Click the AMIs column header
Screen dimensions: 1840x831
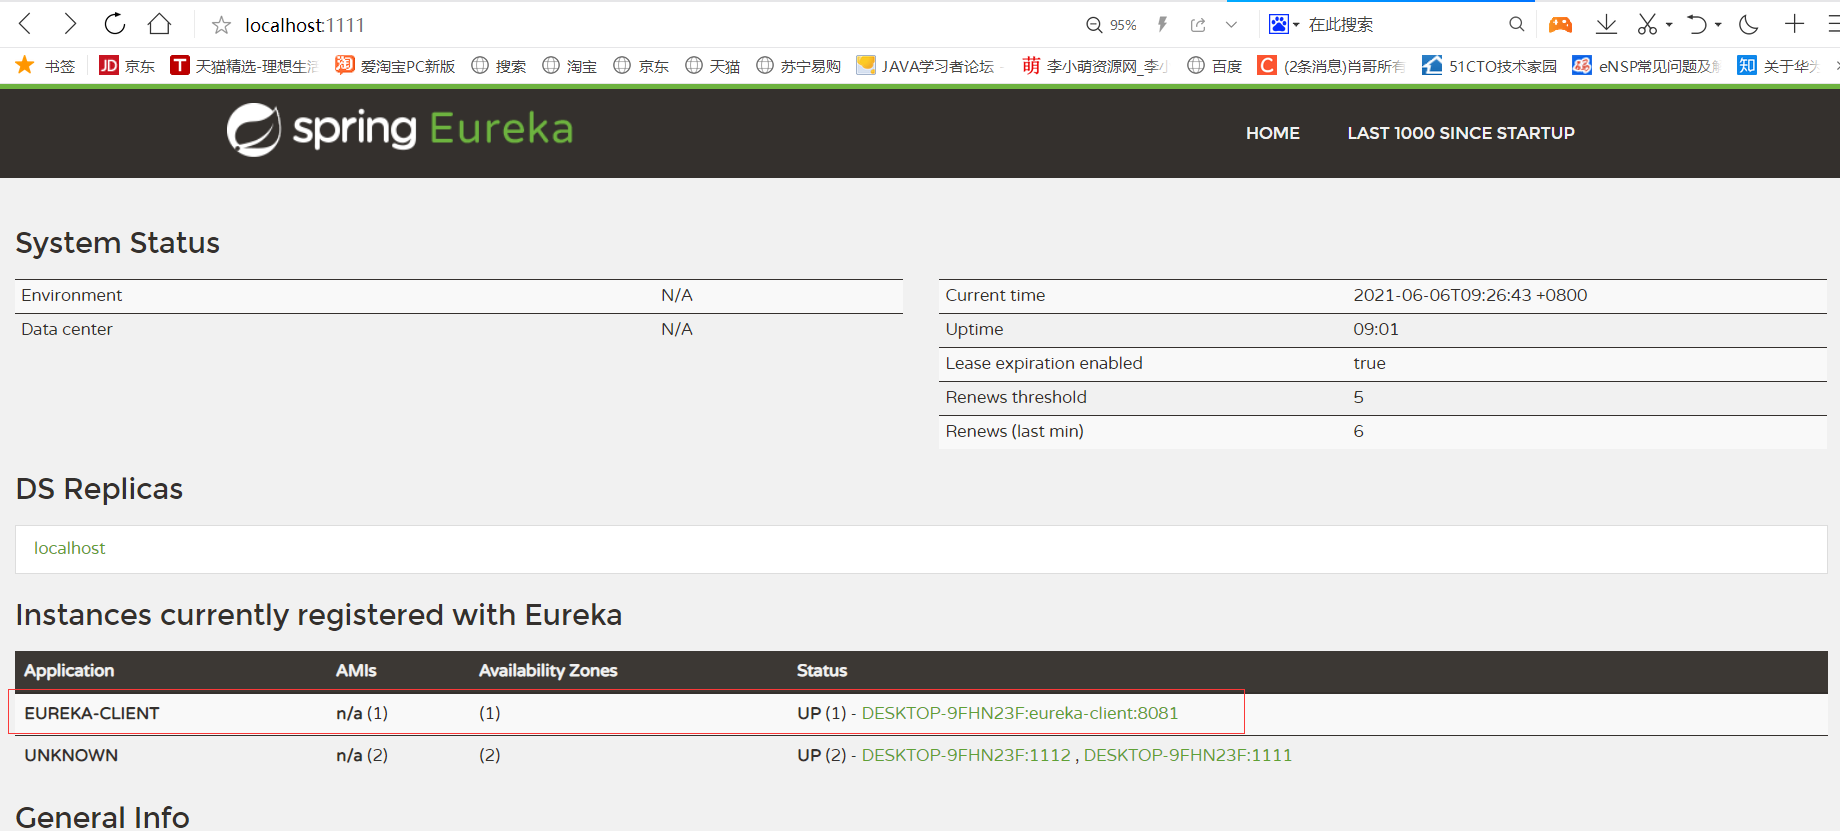tap(356, 670)
